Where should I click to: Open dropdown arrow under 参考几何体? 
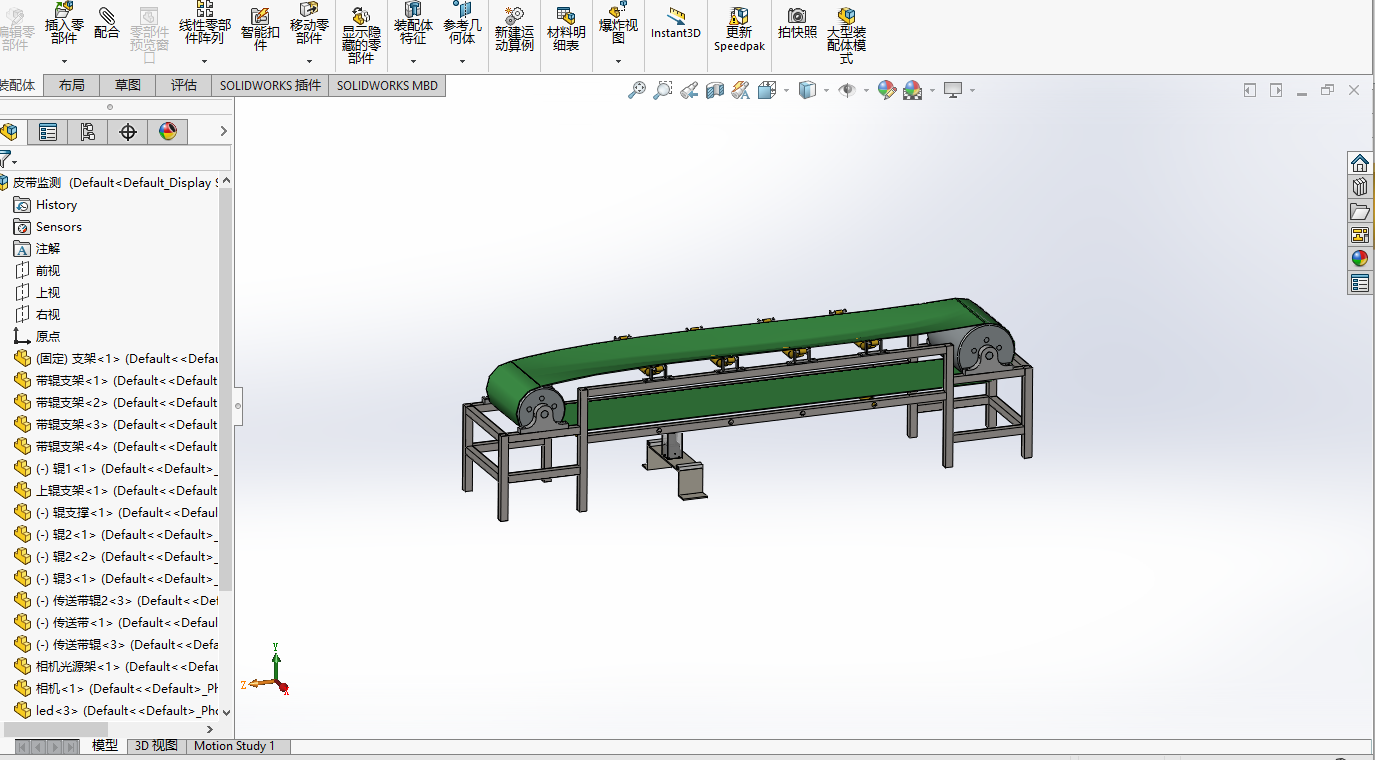tap(462, 62)
